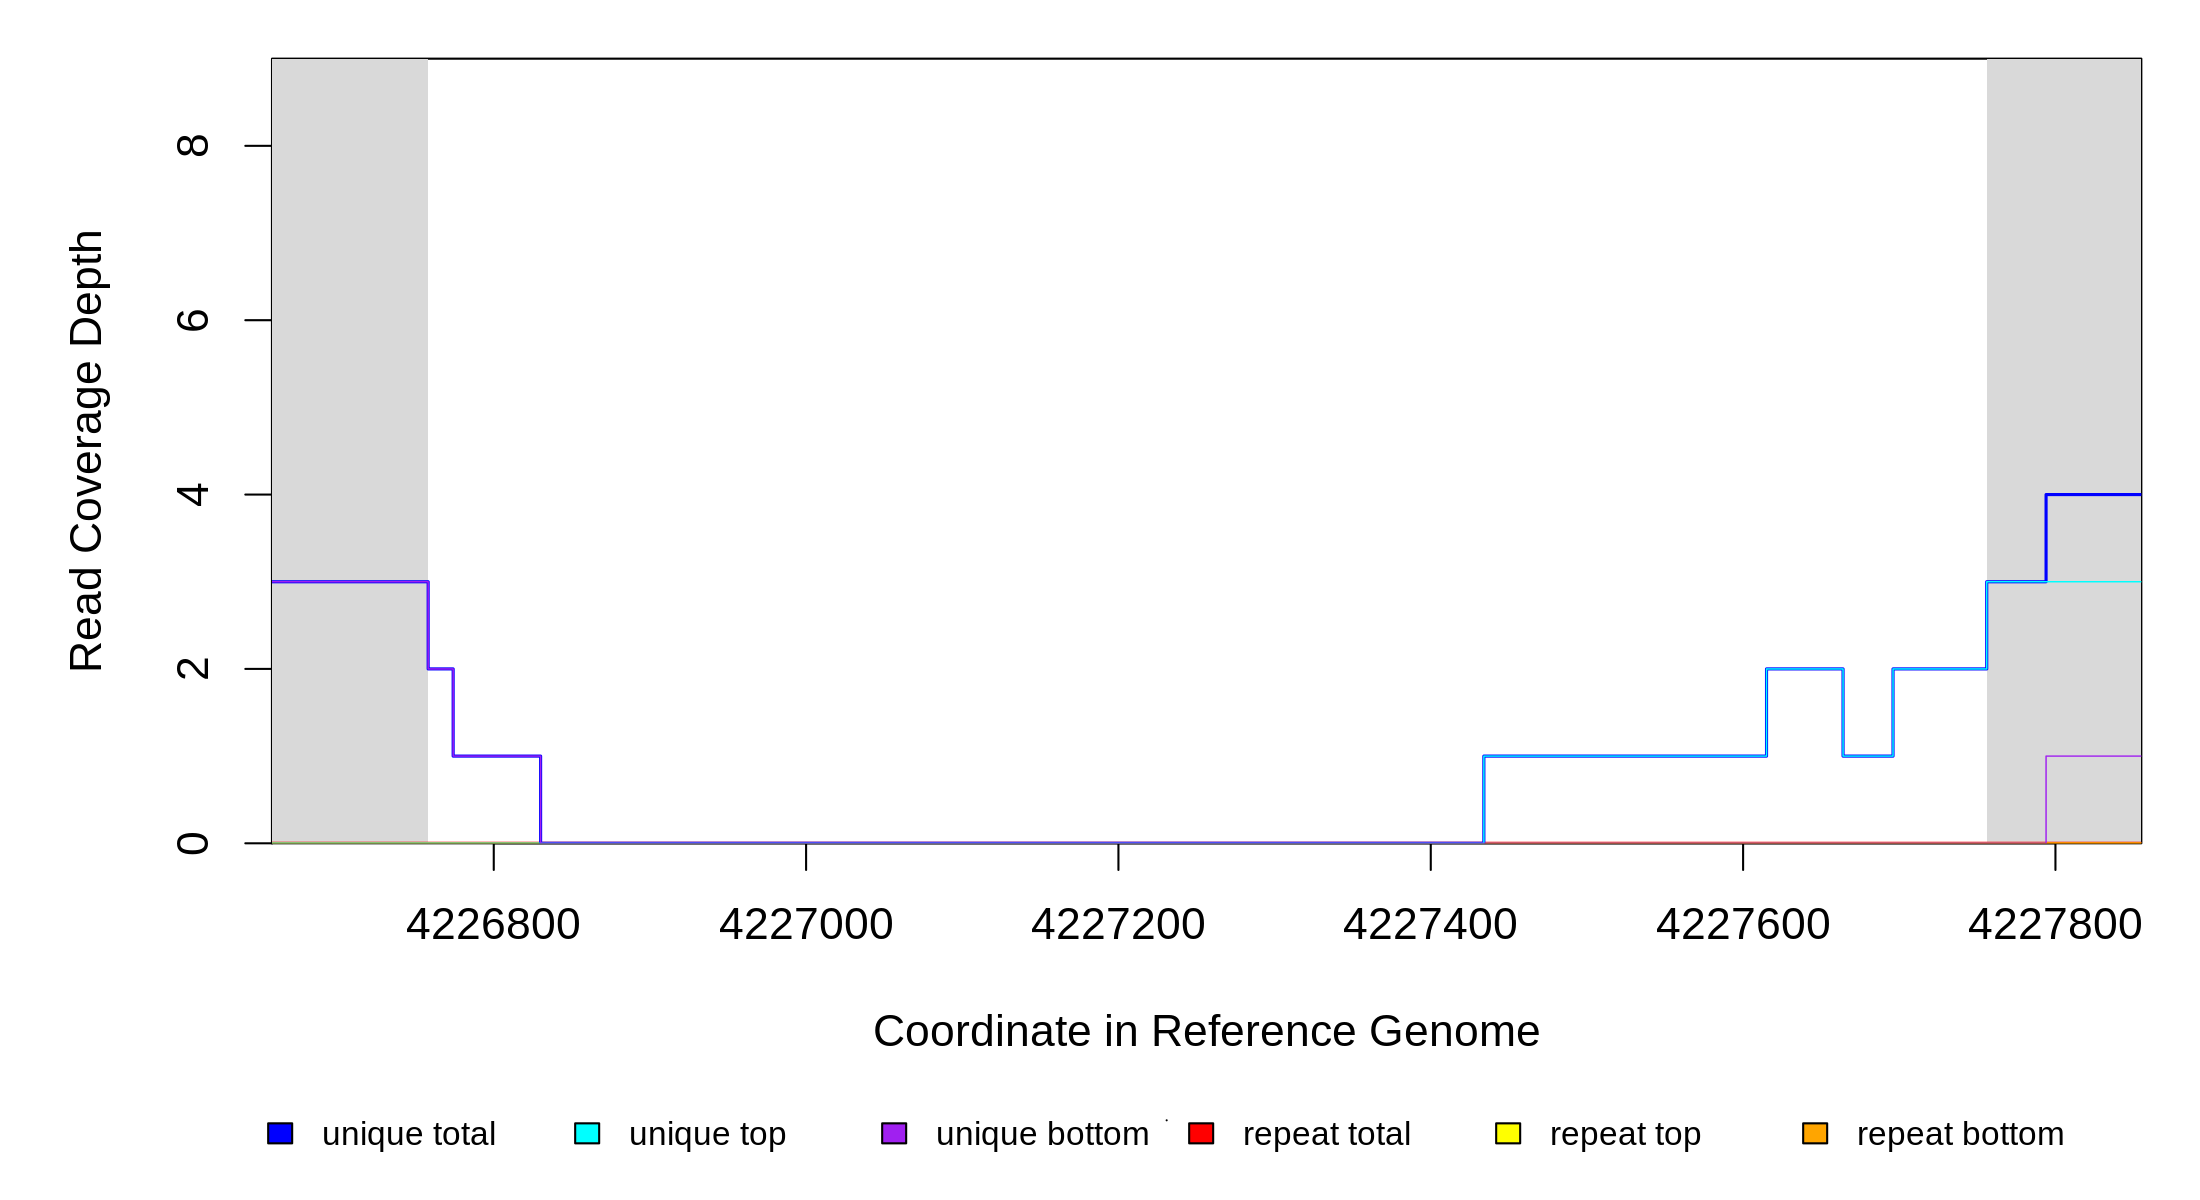Click the yellow repeat top legend swatch
The width and height of the screenshot is (2200, 1200).
click(1508, 1133)
